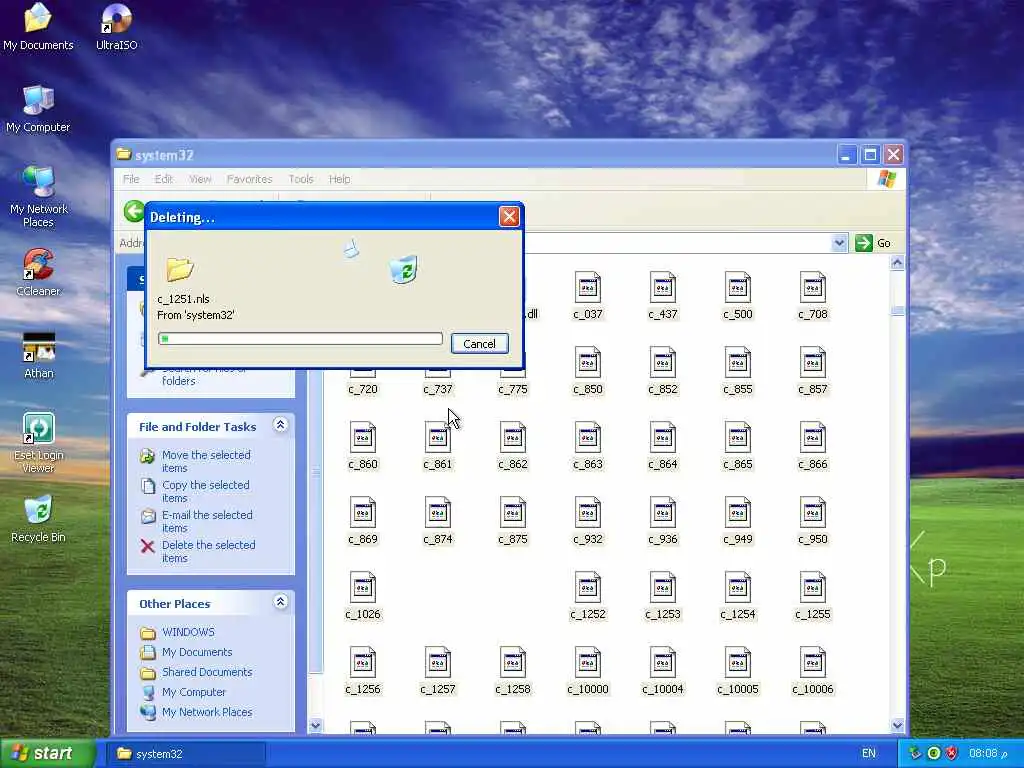Click the red shield tray icon
The width and height of the screenshot is (1024, 768).
(952, 754)
